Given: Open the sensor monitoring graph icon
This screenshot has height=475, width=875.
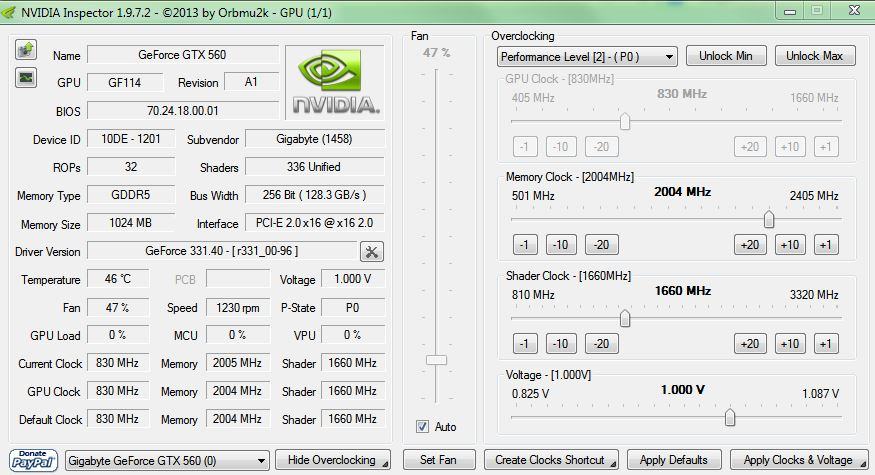Looking at the screenshot, I should [x=26, y=78].
